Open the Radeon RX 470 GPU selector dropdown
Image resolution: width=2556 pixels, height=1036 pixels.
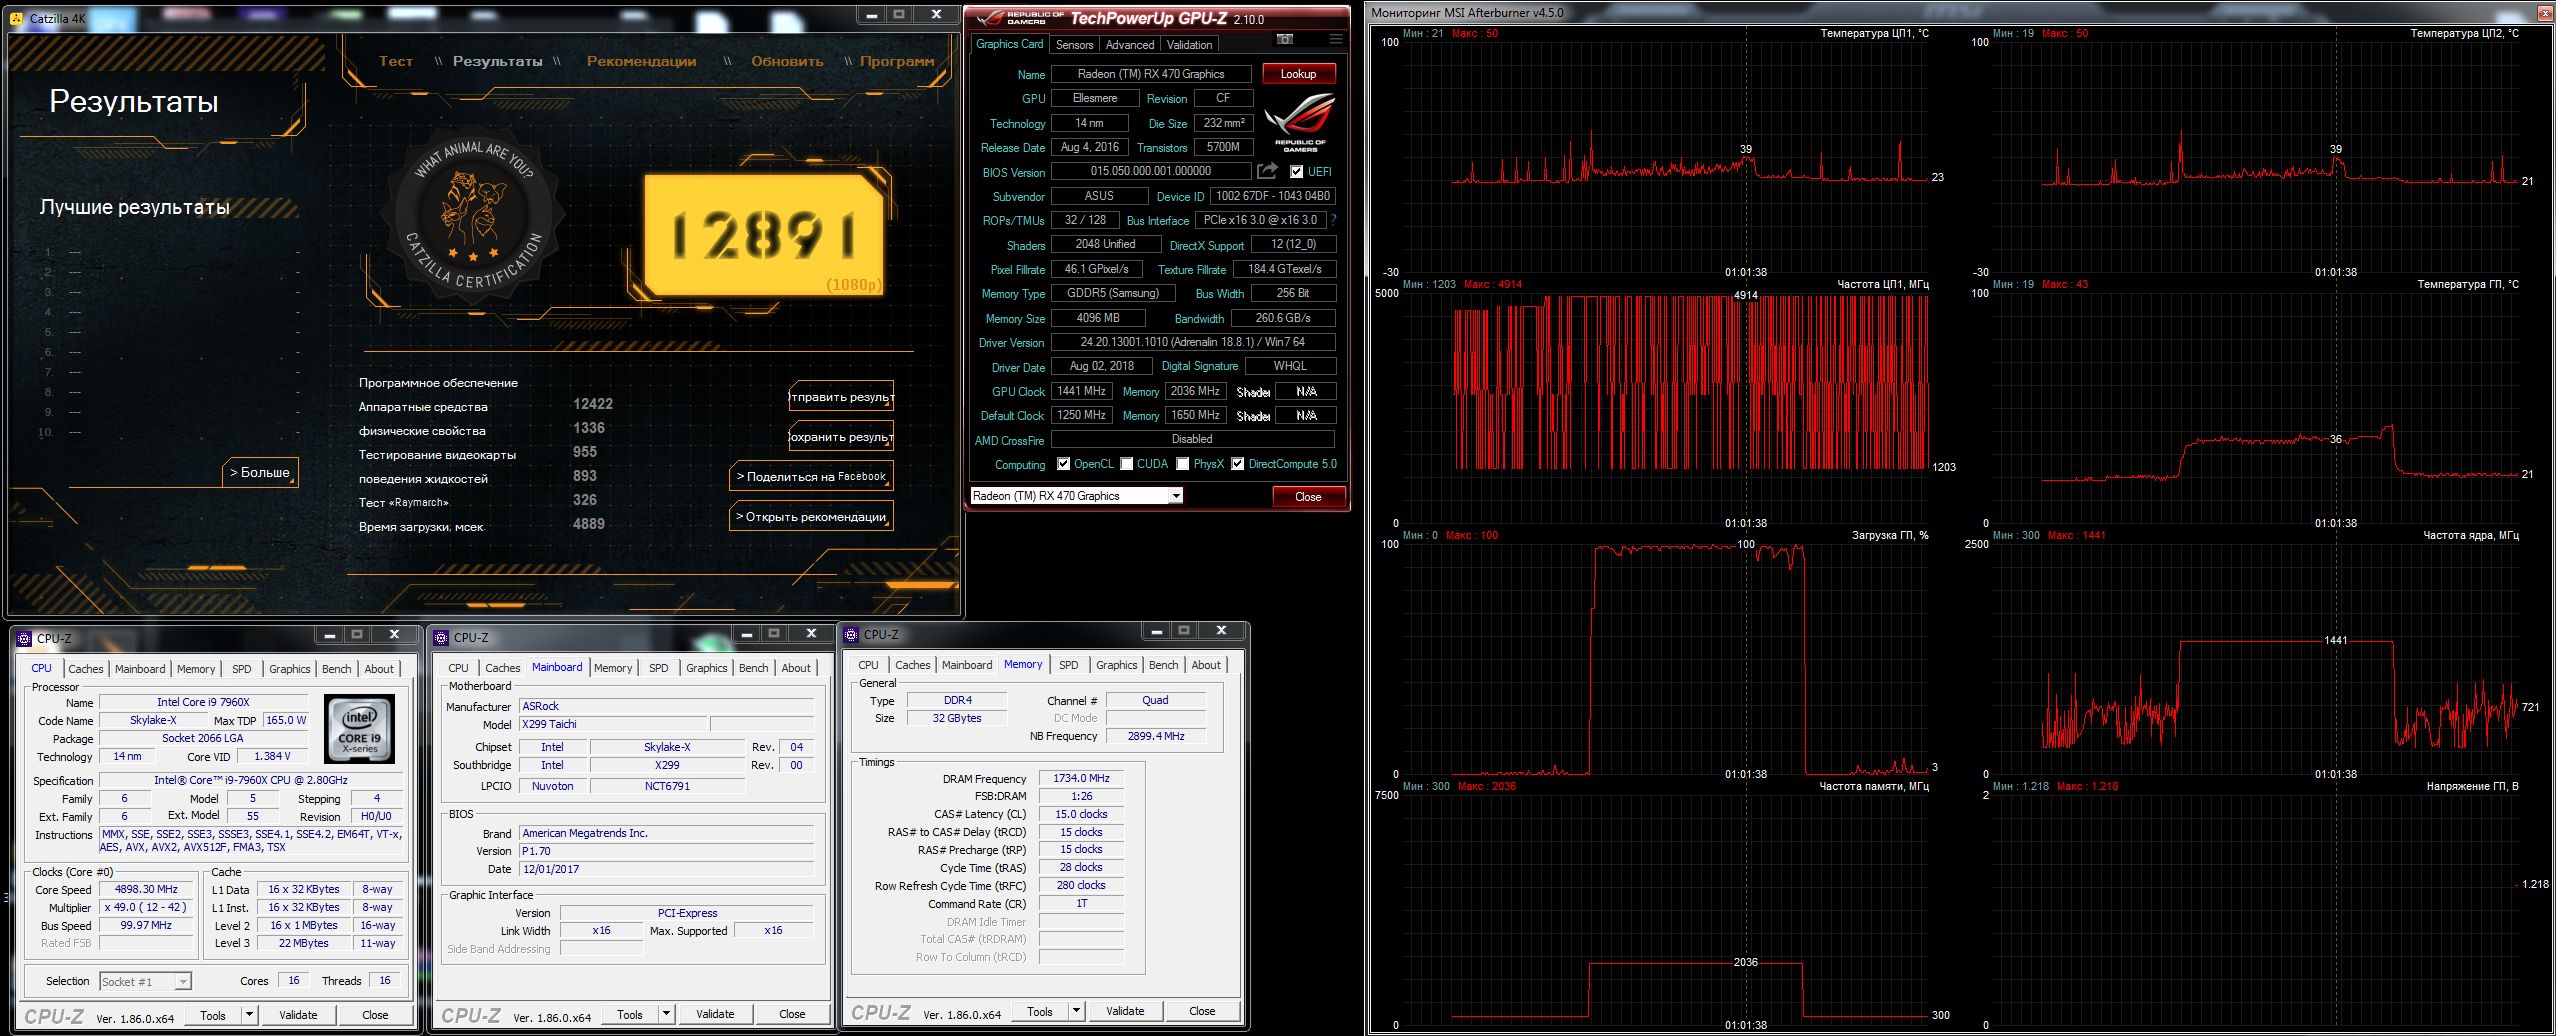pyautogui.click(x=1176, y=496)
